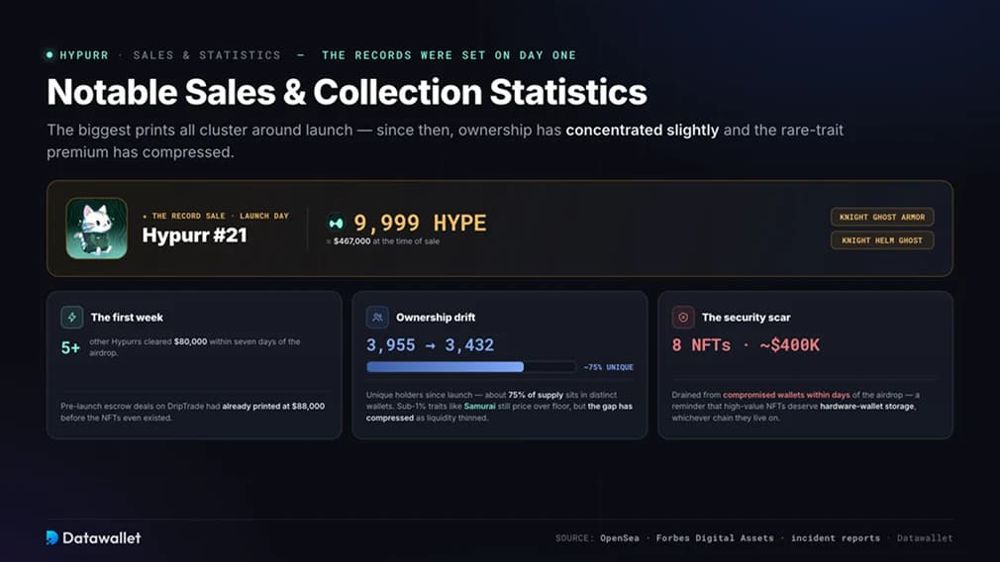This screenshot has width=1000, height=562.
Task: Click the ownership drift progress bar
Action: coord(471,367)
